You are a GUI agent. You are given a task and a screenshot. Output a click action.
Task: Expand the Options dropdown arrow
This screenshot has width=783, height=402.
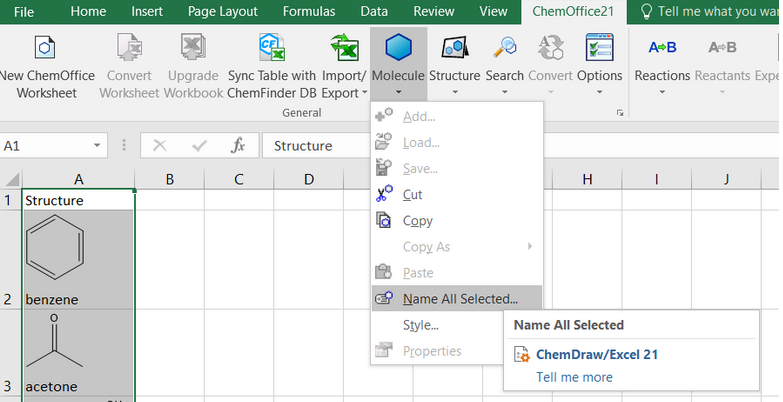tap(600, 92)
